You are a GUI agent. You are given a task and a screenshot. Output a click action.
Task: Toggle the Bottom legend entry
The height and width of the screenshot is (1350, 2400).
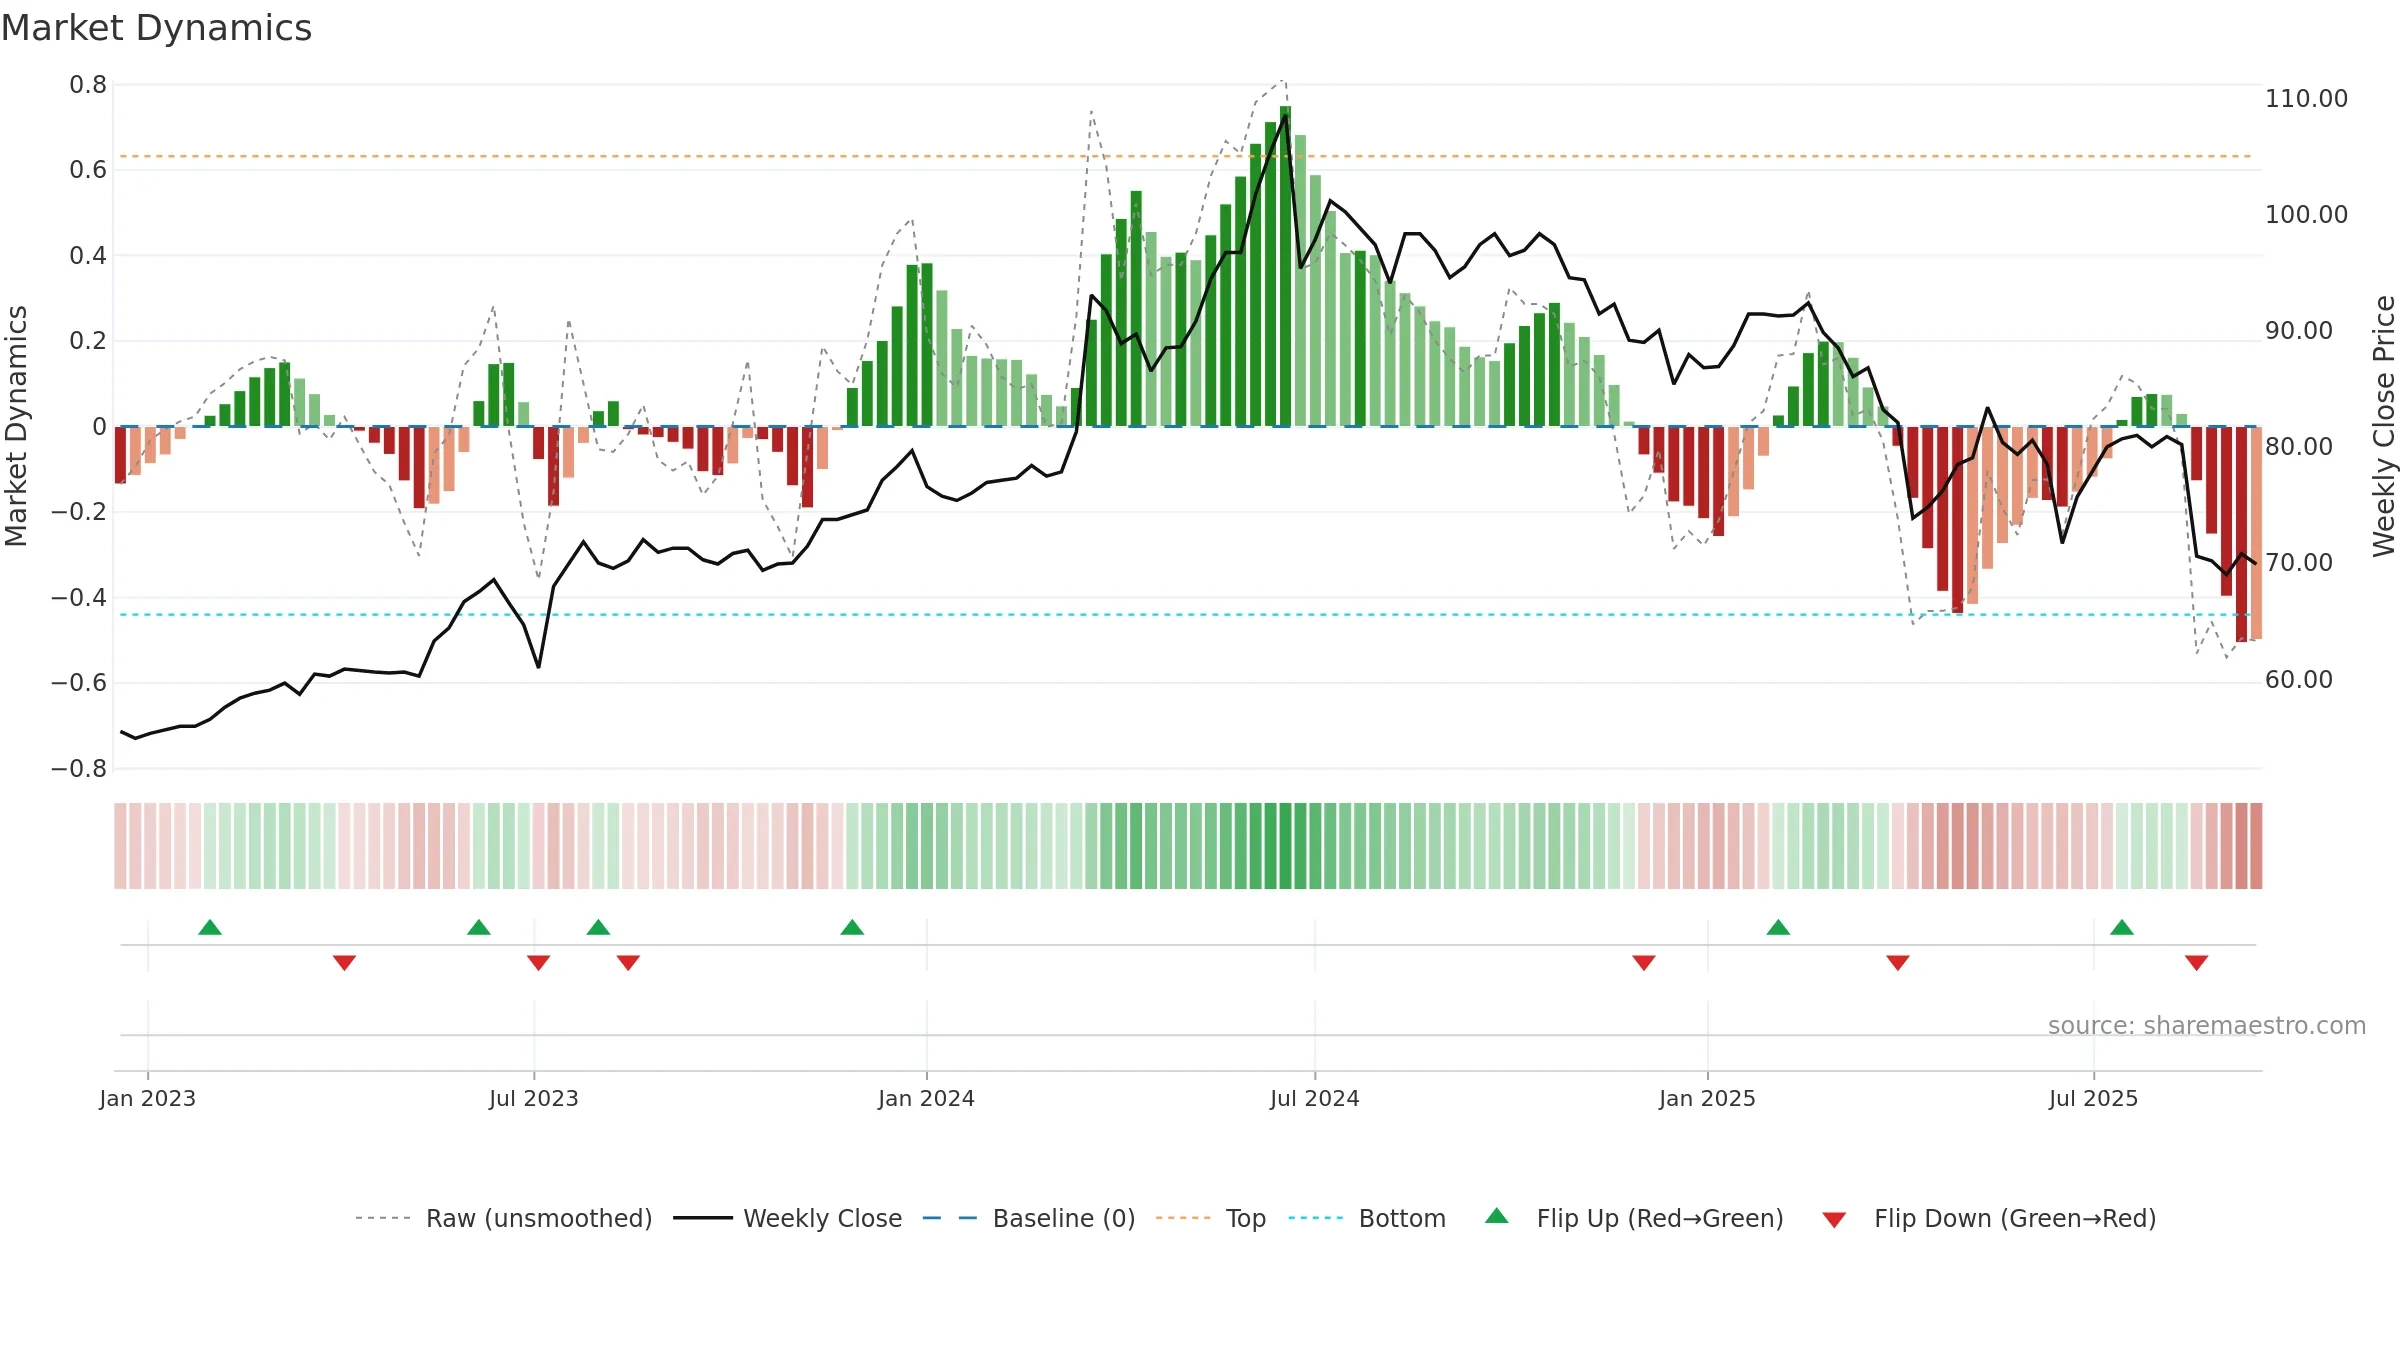tap(1367, 1218)
